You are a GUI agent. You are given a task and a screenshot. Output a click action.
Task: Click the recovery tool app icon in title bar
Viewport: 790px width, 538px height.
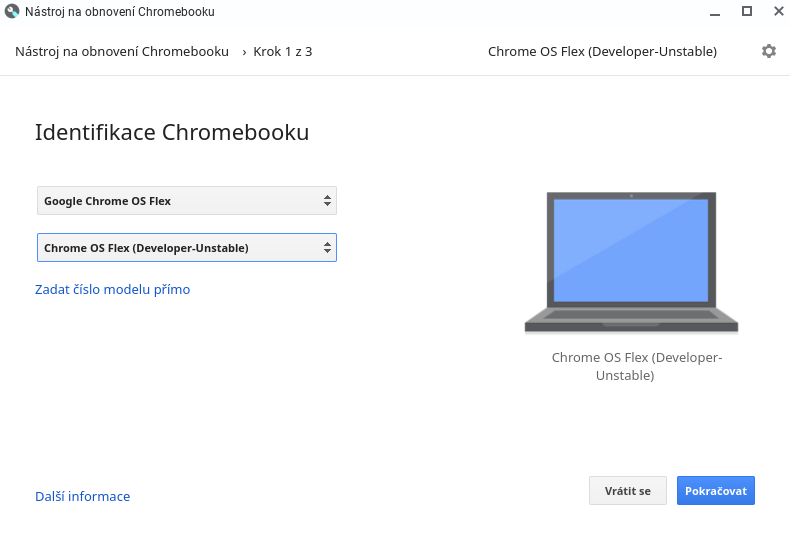[12, 11]
